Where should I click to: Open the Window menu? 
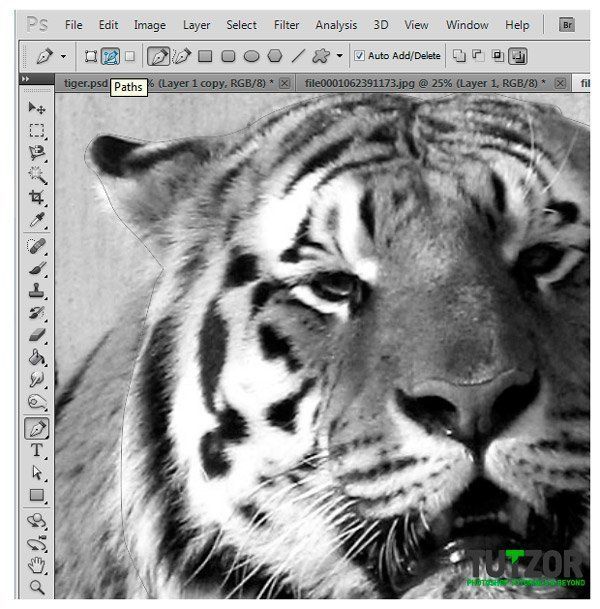point(467,25)
